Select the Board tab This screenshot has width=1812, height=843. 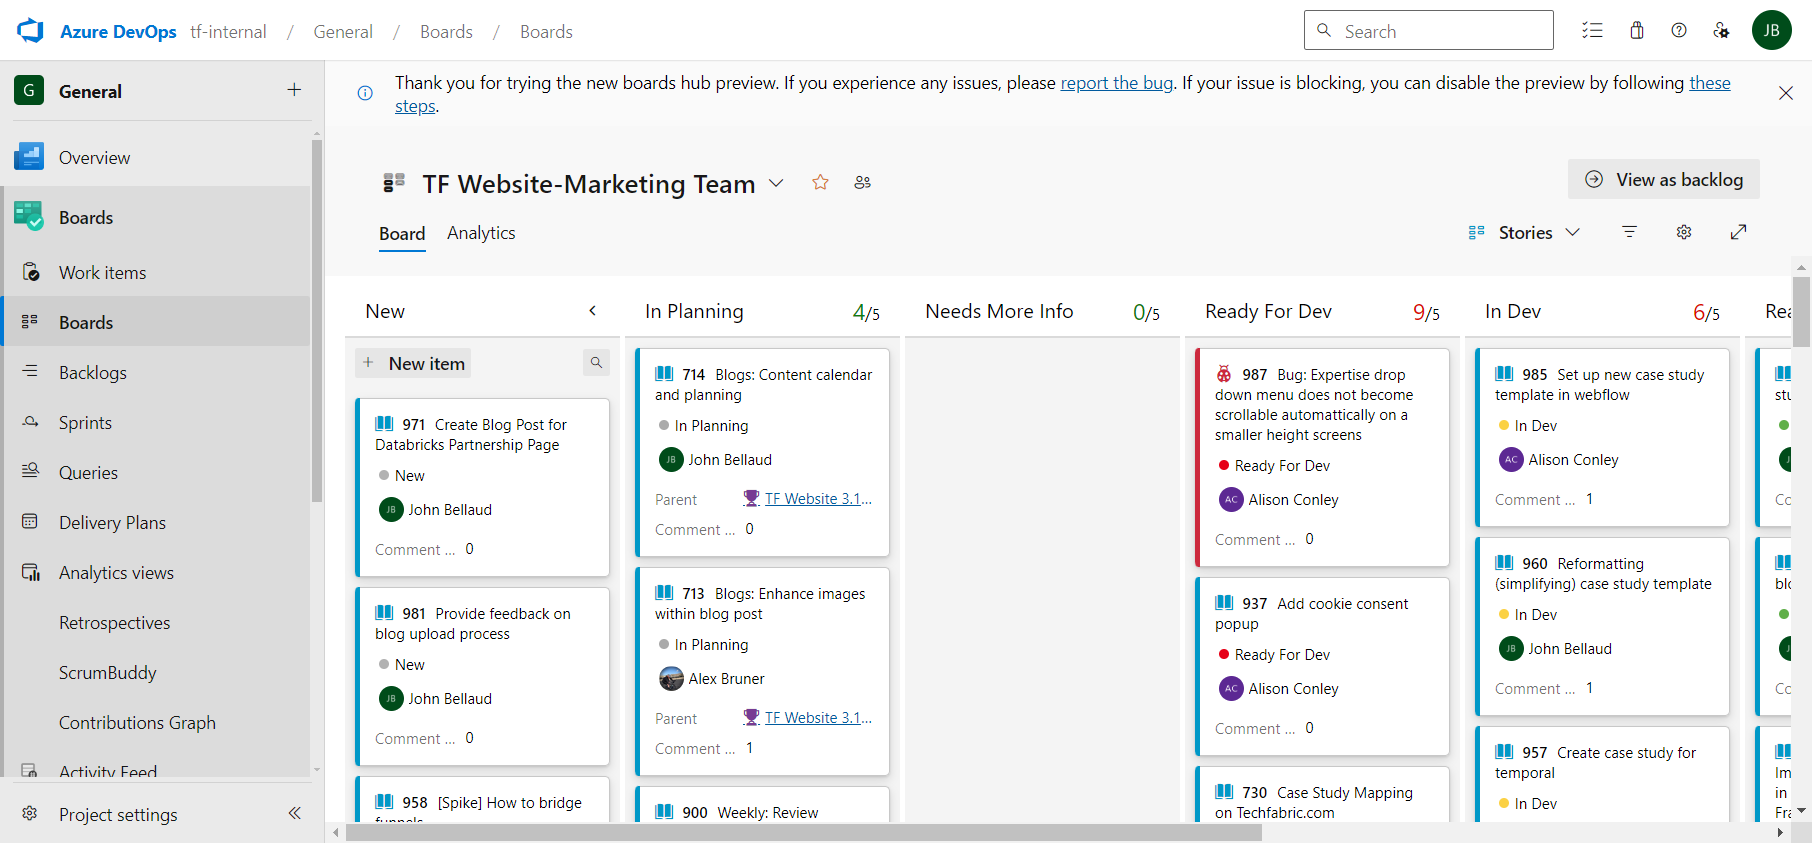click(402, 233)
